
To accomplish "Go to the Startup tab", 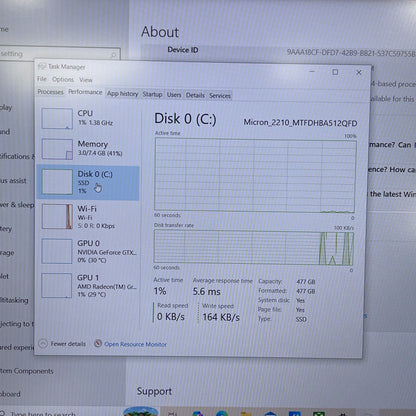I will pyautogui.click(x=152, y=95).
